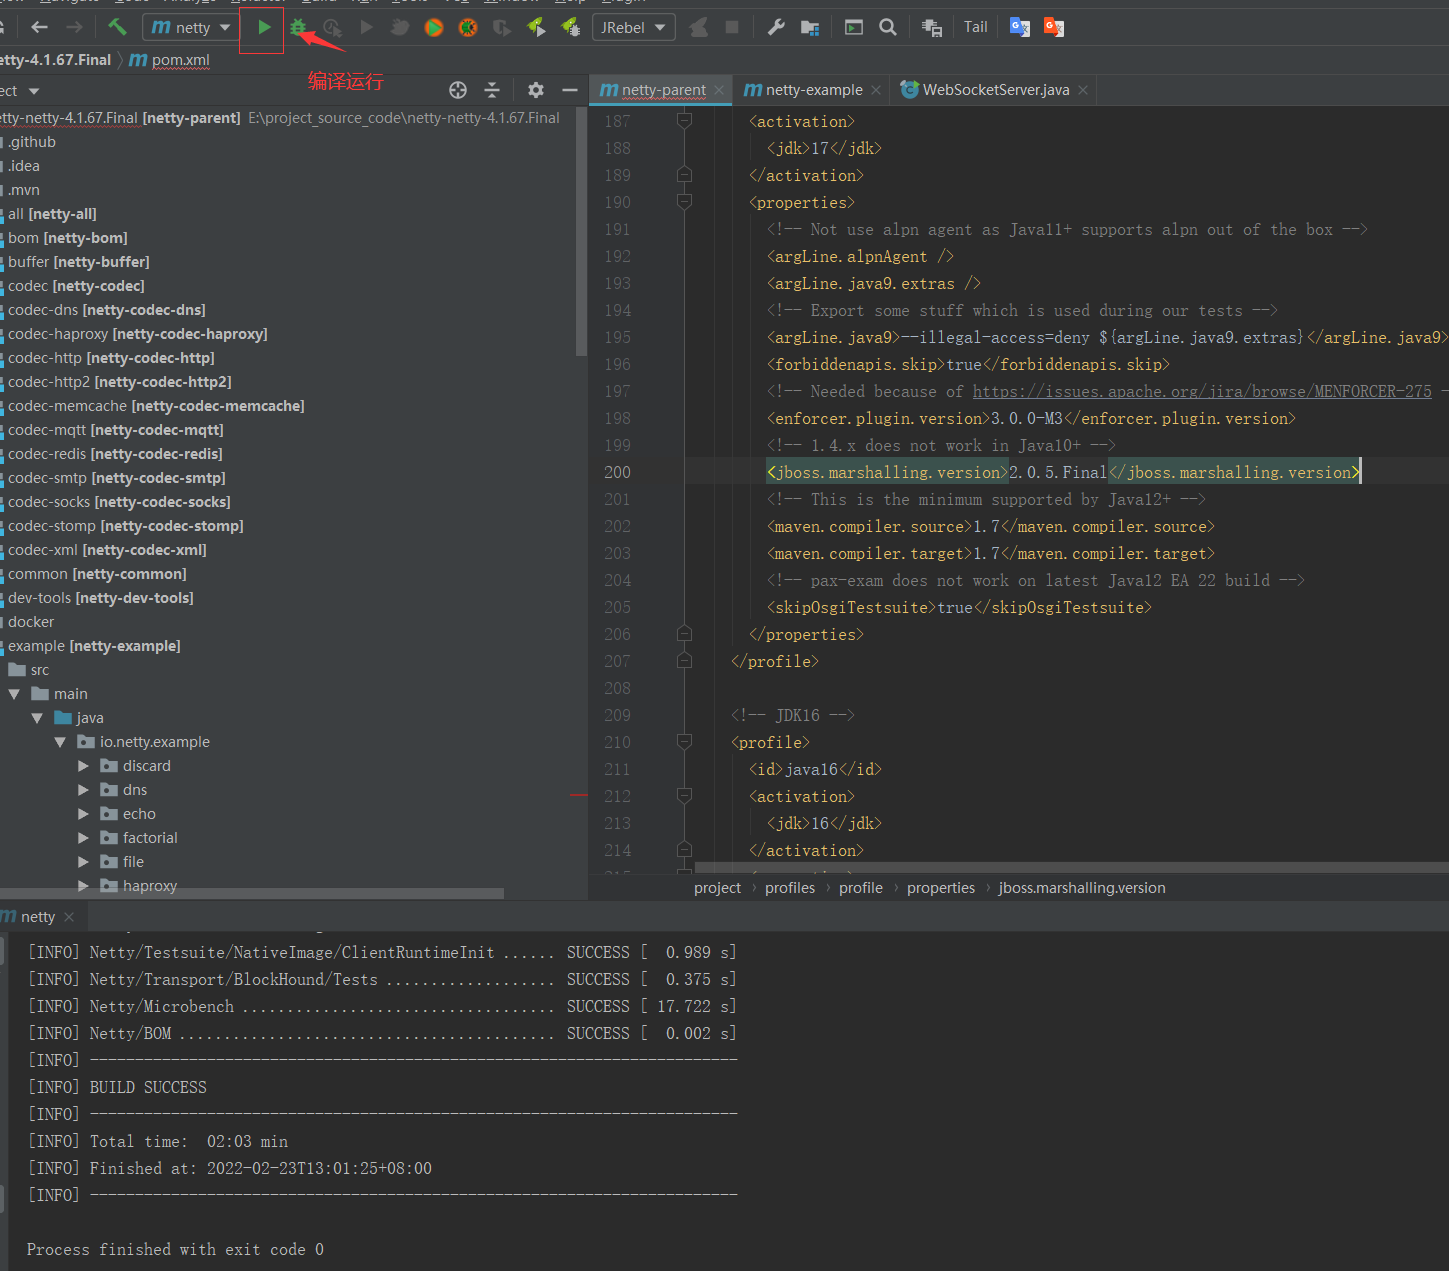Image resolution: width=1449 pixels, height=1271 pixels.
Task: Run netty with the green play icon
Action: coord(264,27)
